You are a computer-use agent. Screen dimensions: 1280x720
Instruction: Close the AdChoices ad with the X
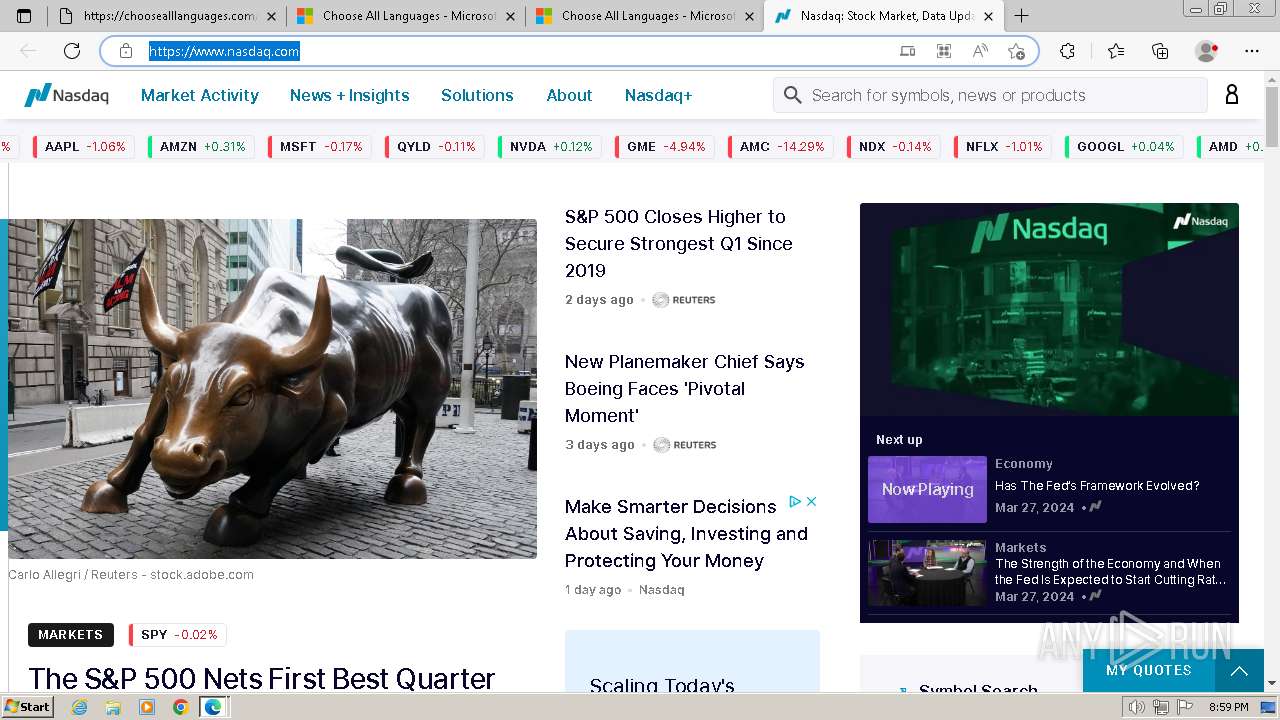coord(812,501)
